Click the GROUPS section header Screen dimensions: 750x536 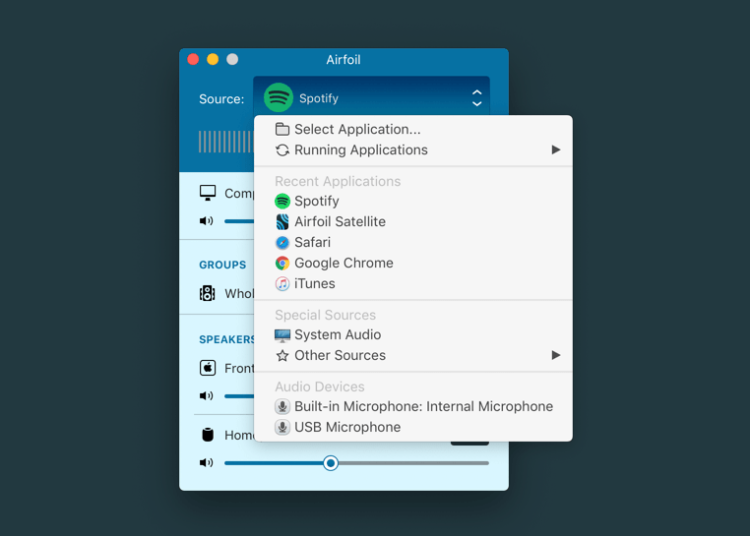tap(222, 265)
